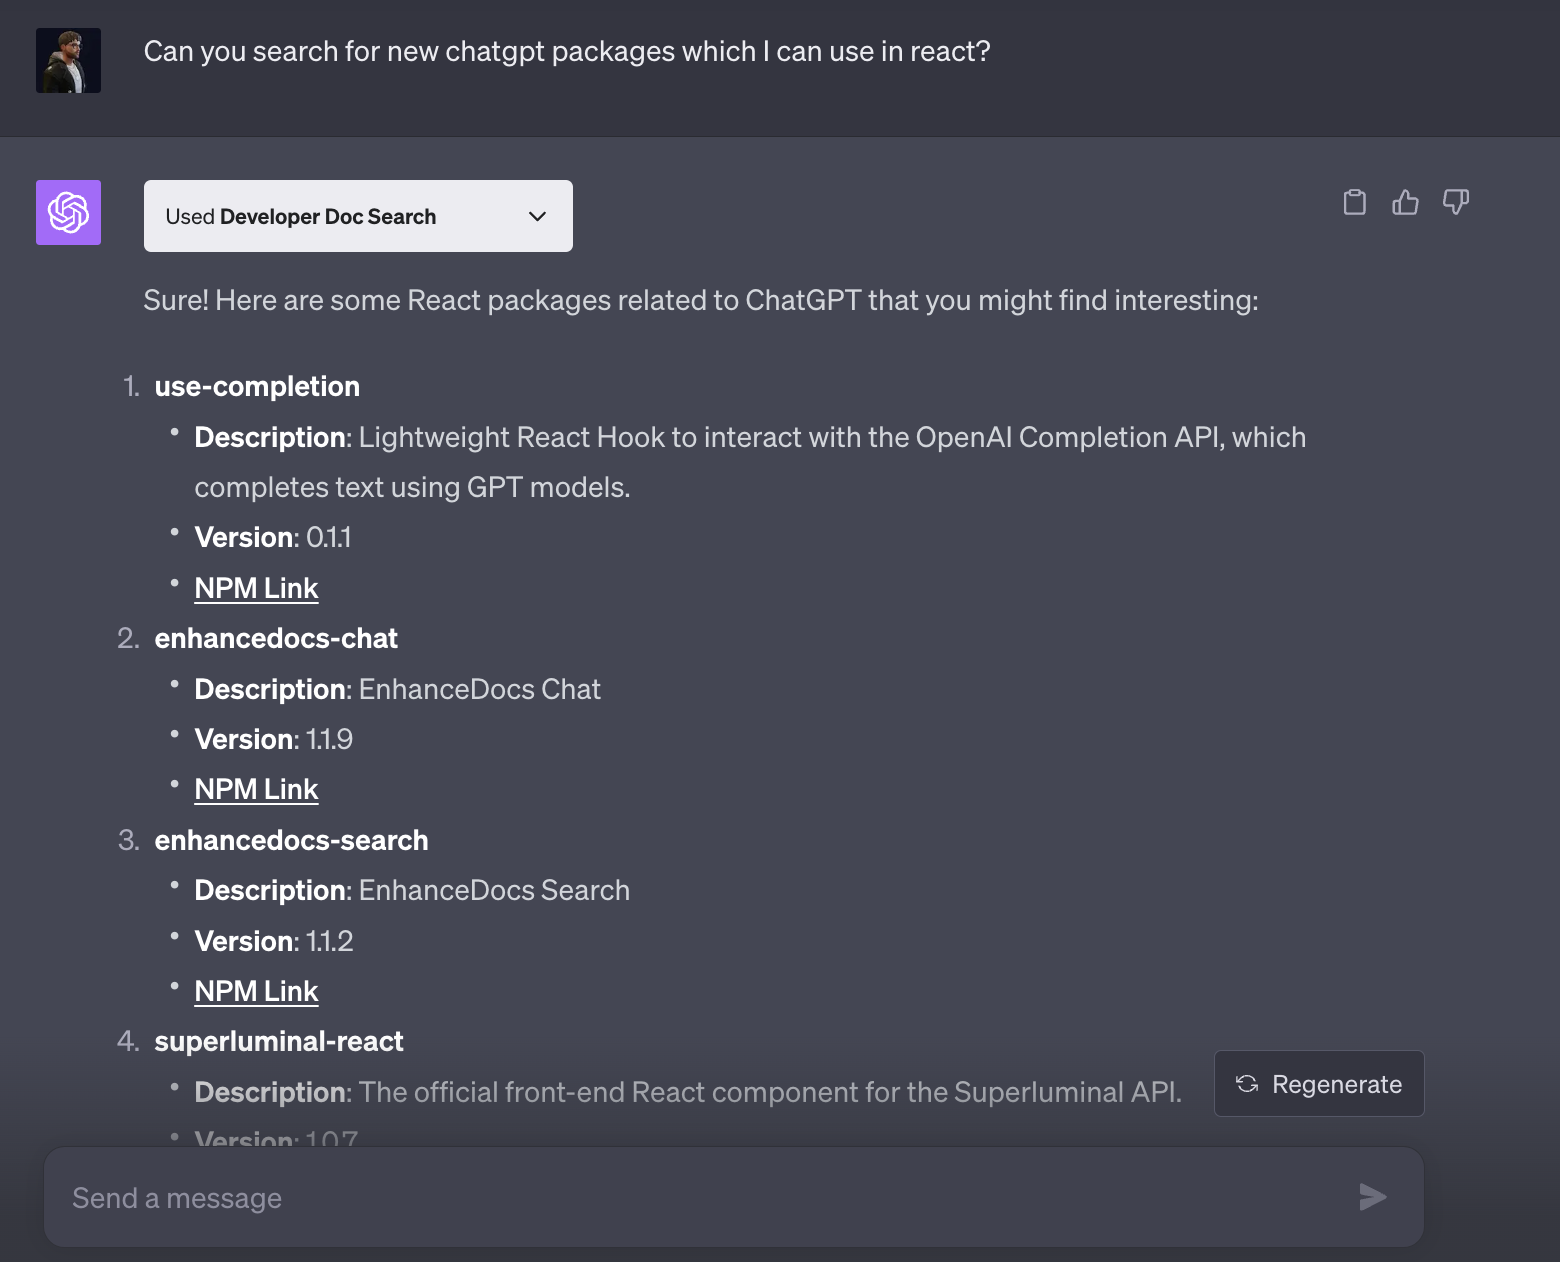Click the Superluminal API description line
Image resolution: width=1560 pixels, height=1262 pixels.
coord(688,1092)
